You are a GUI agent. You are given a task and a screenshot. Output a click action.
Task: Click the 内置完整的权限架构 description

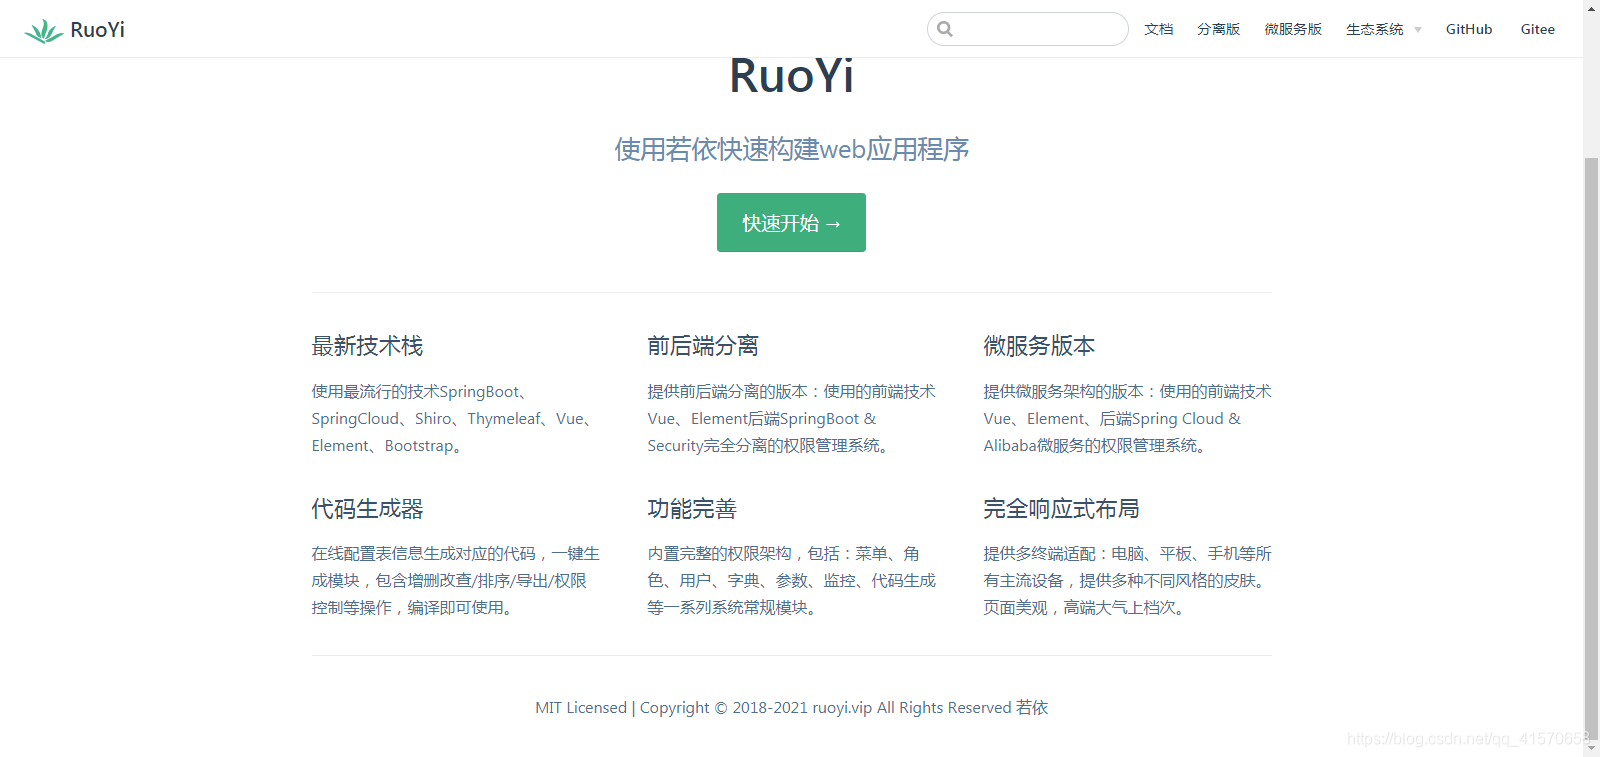pyautogui.click(x=791, y=581)
